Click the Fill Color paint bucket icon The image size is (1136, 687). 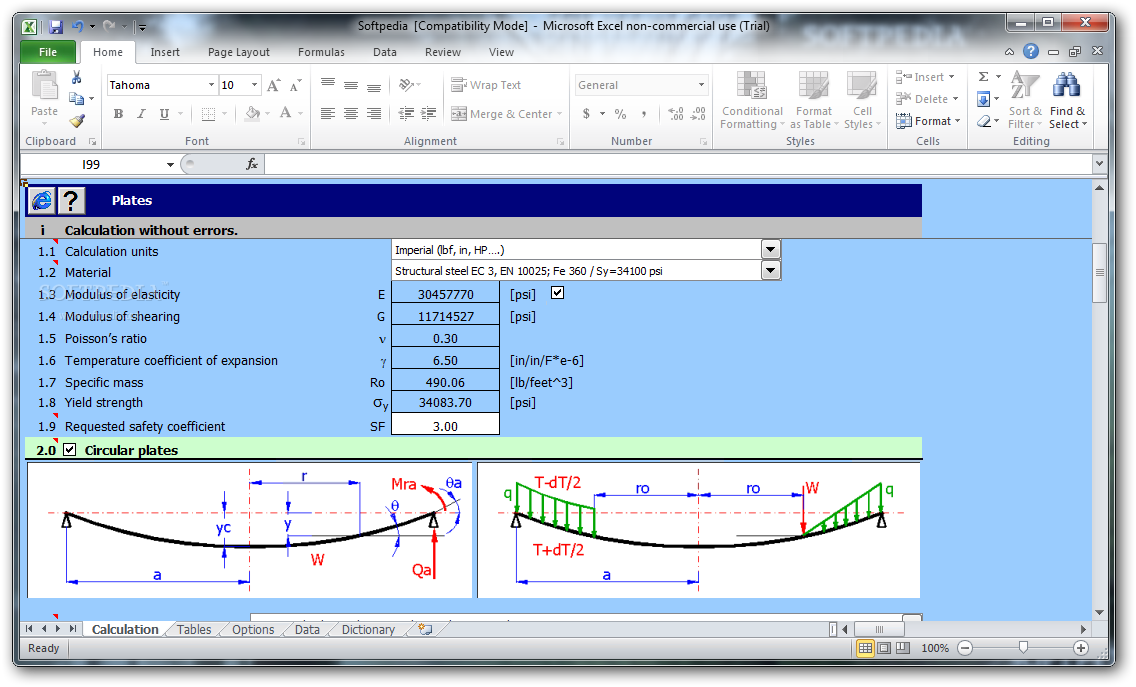tap(252, 114)
